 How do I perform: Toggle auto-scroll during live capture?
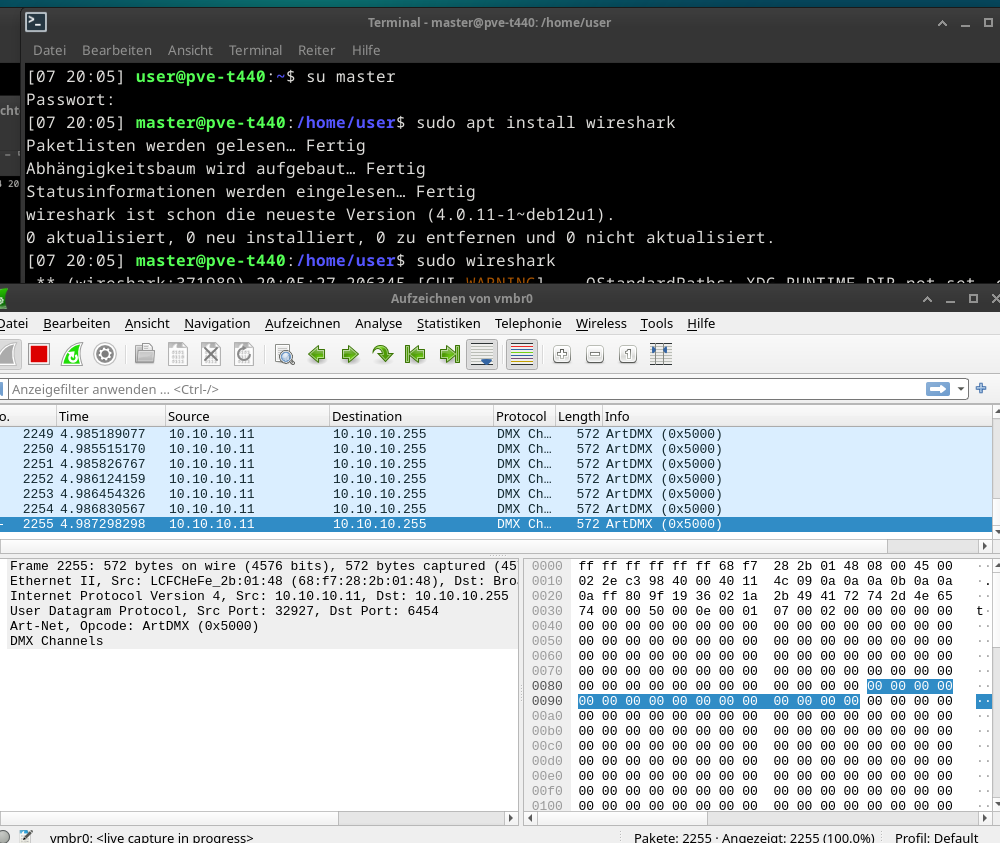pyautogui.click(x=482, y=354)
